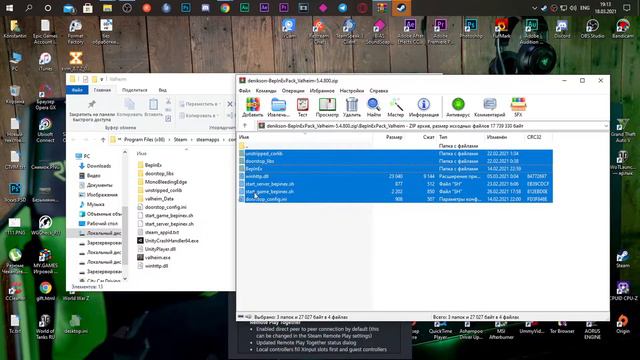The height and width of the screenshot is (360, 640).
Task: Select doorstop_libs folder in the archive
Action: pyautogui.click(x=395, y=161)
